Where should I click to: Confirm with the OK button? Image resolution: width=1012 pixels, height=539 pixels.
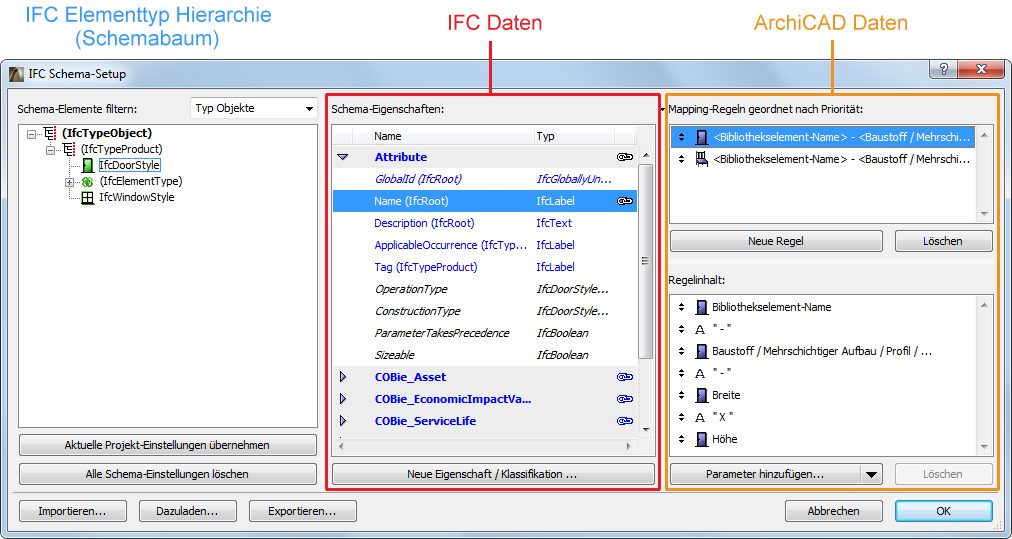tap(944, 511)
